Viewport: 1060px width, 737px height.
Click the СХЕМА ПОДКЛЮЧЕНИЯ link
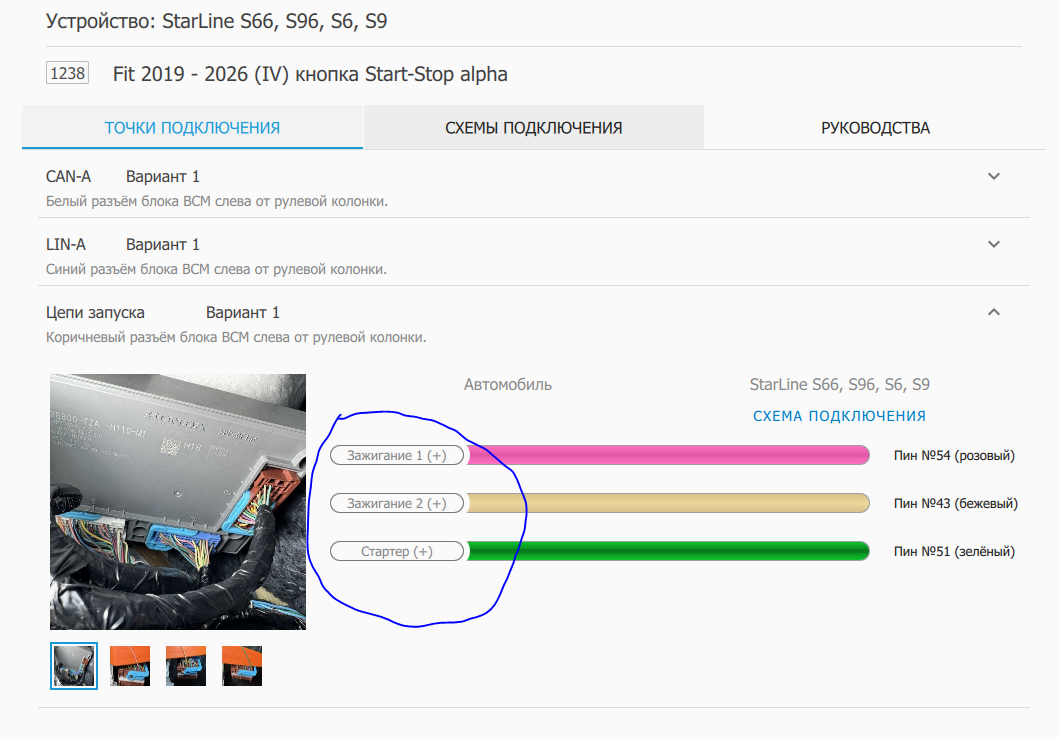click(x=839, y=416)
